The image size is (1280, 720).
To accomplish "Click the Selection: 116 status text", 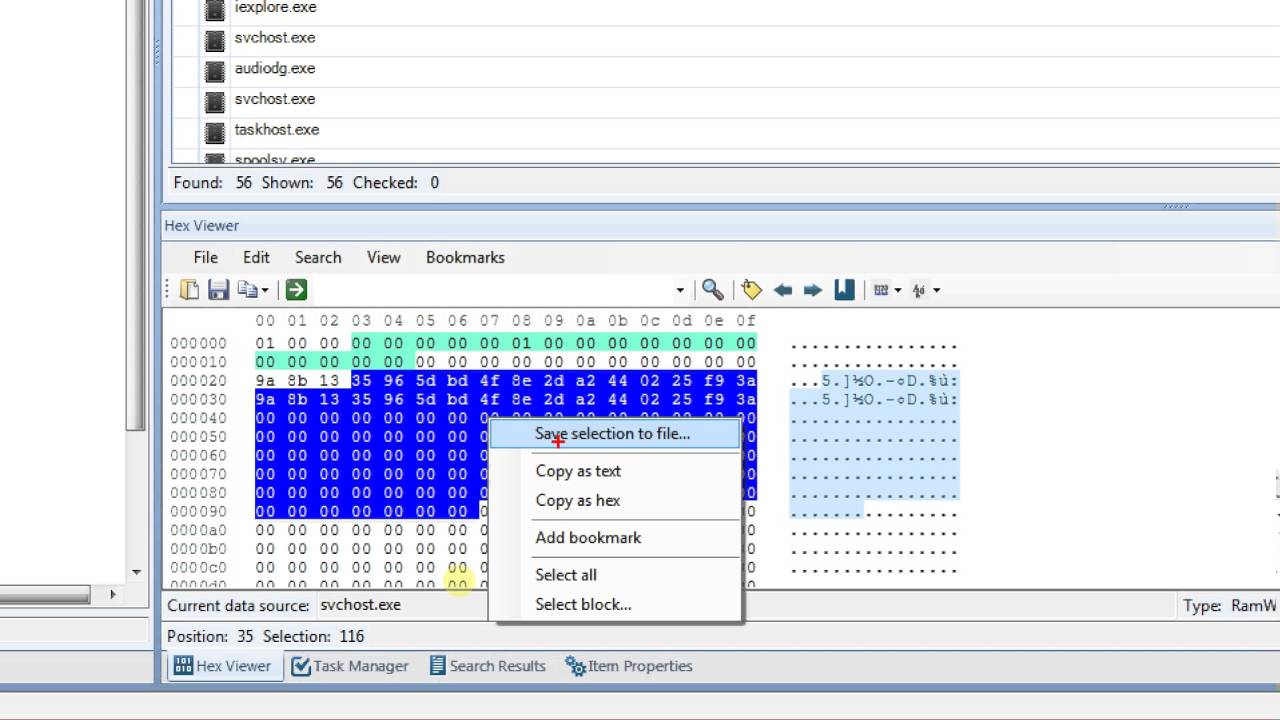I will (313, 636).
